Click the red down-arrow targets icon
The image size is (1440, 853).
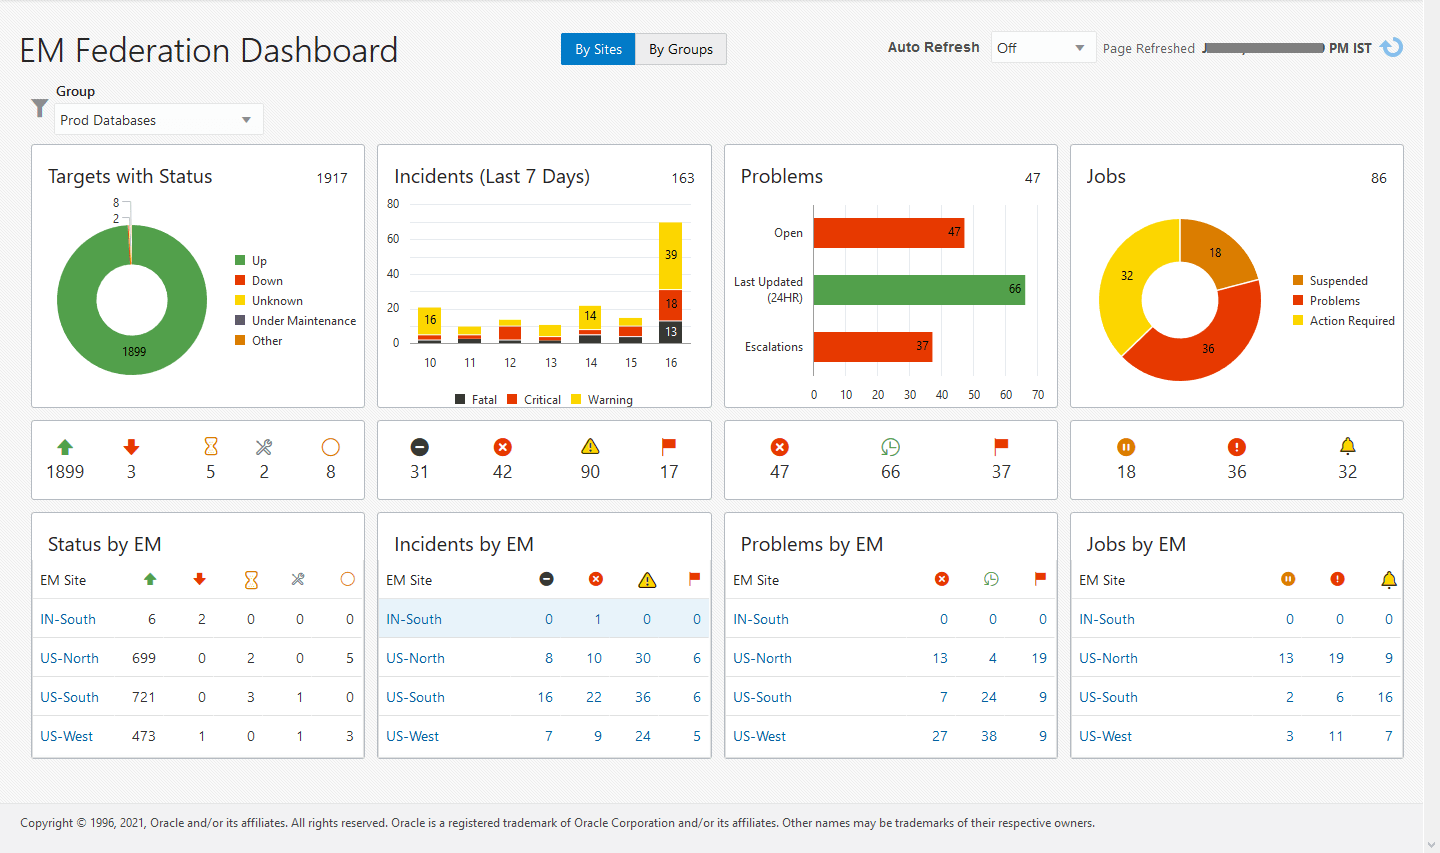pos(130,447)
